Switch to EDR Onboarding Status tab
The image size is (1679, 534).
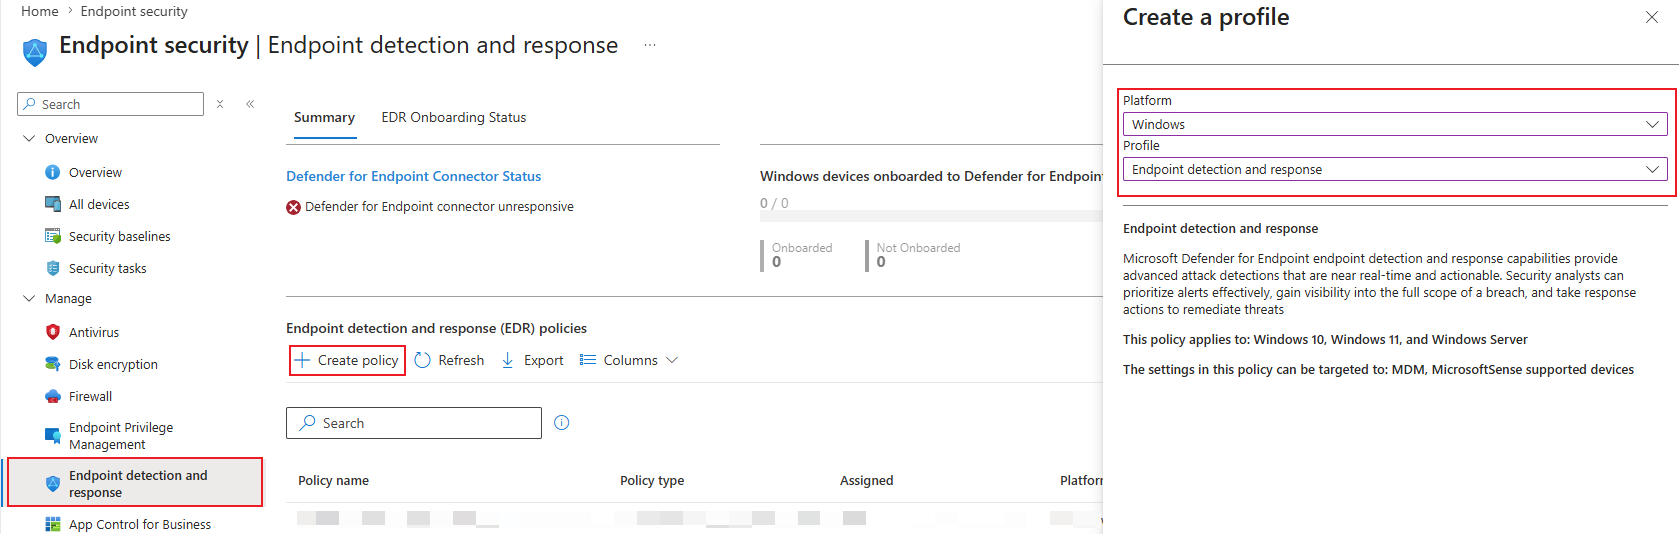coord(453,118)
